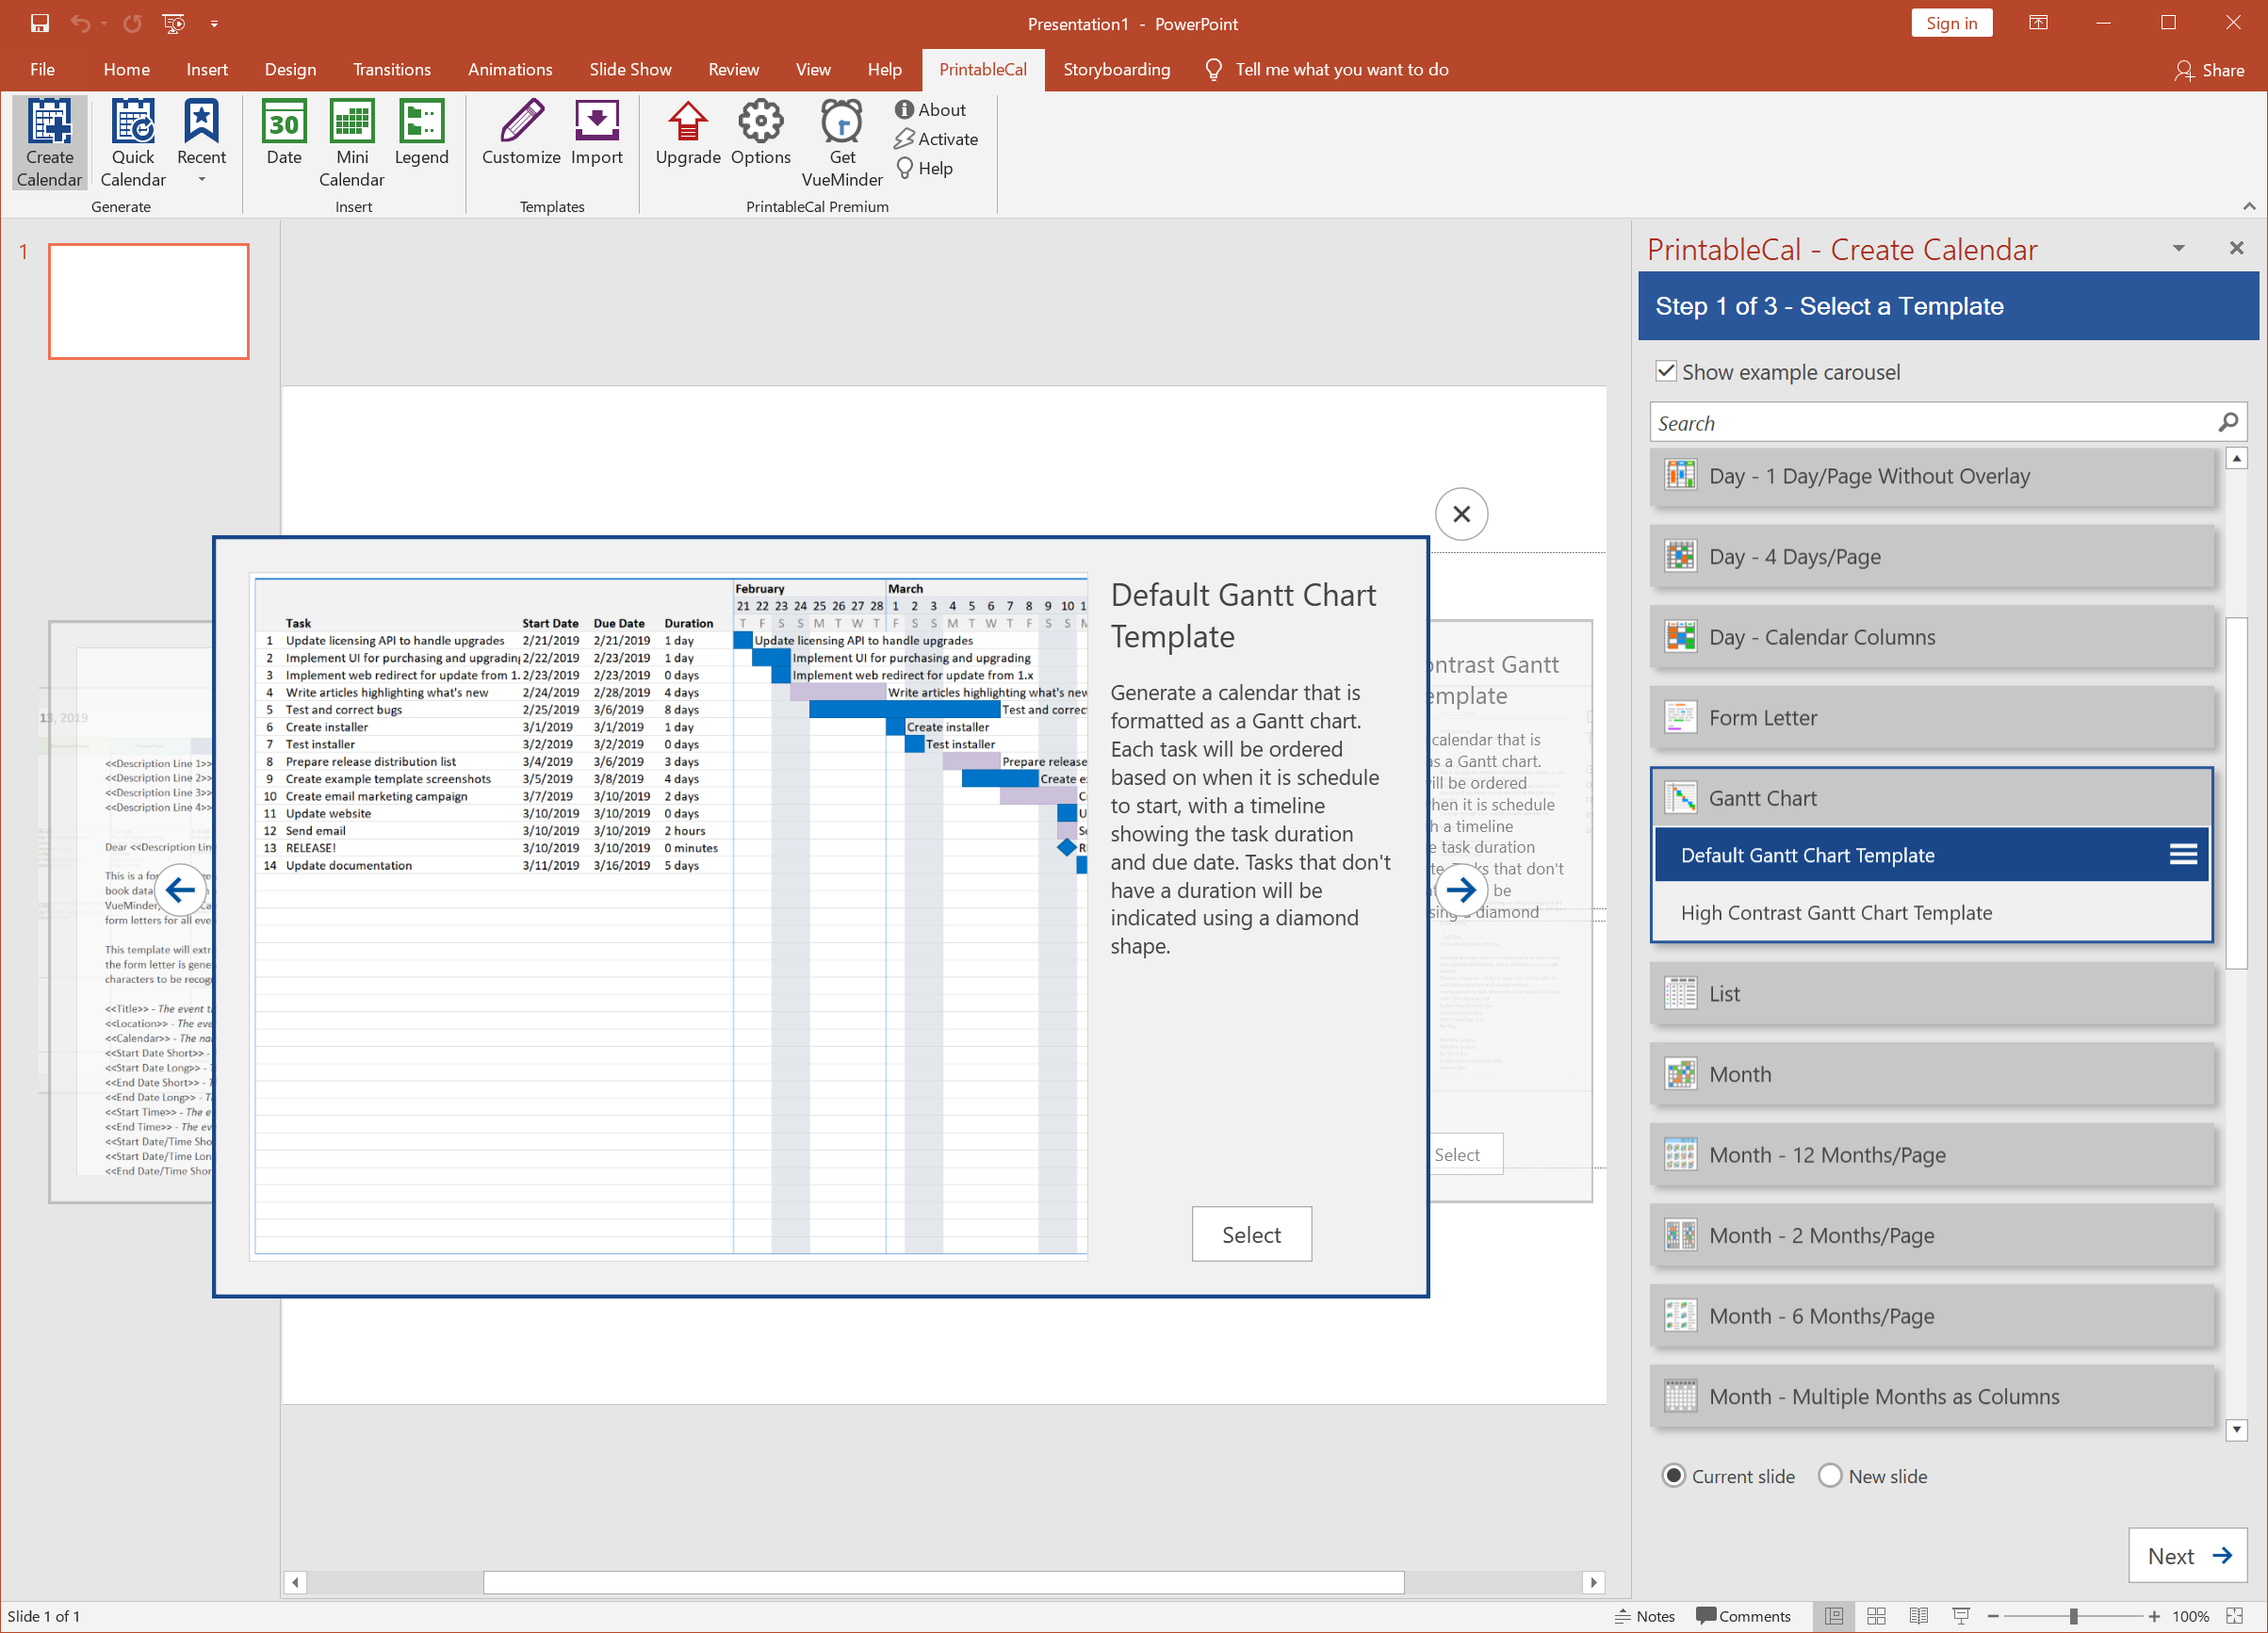2268x1633 pixels.
Task: Open About in PrintableCal Premium group
Action: [930, 110]
